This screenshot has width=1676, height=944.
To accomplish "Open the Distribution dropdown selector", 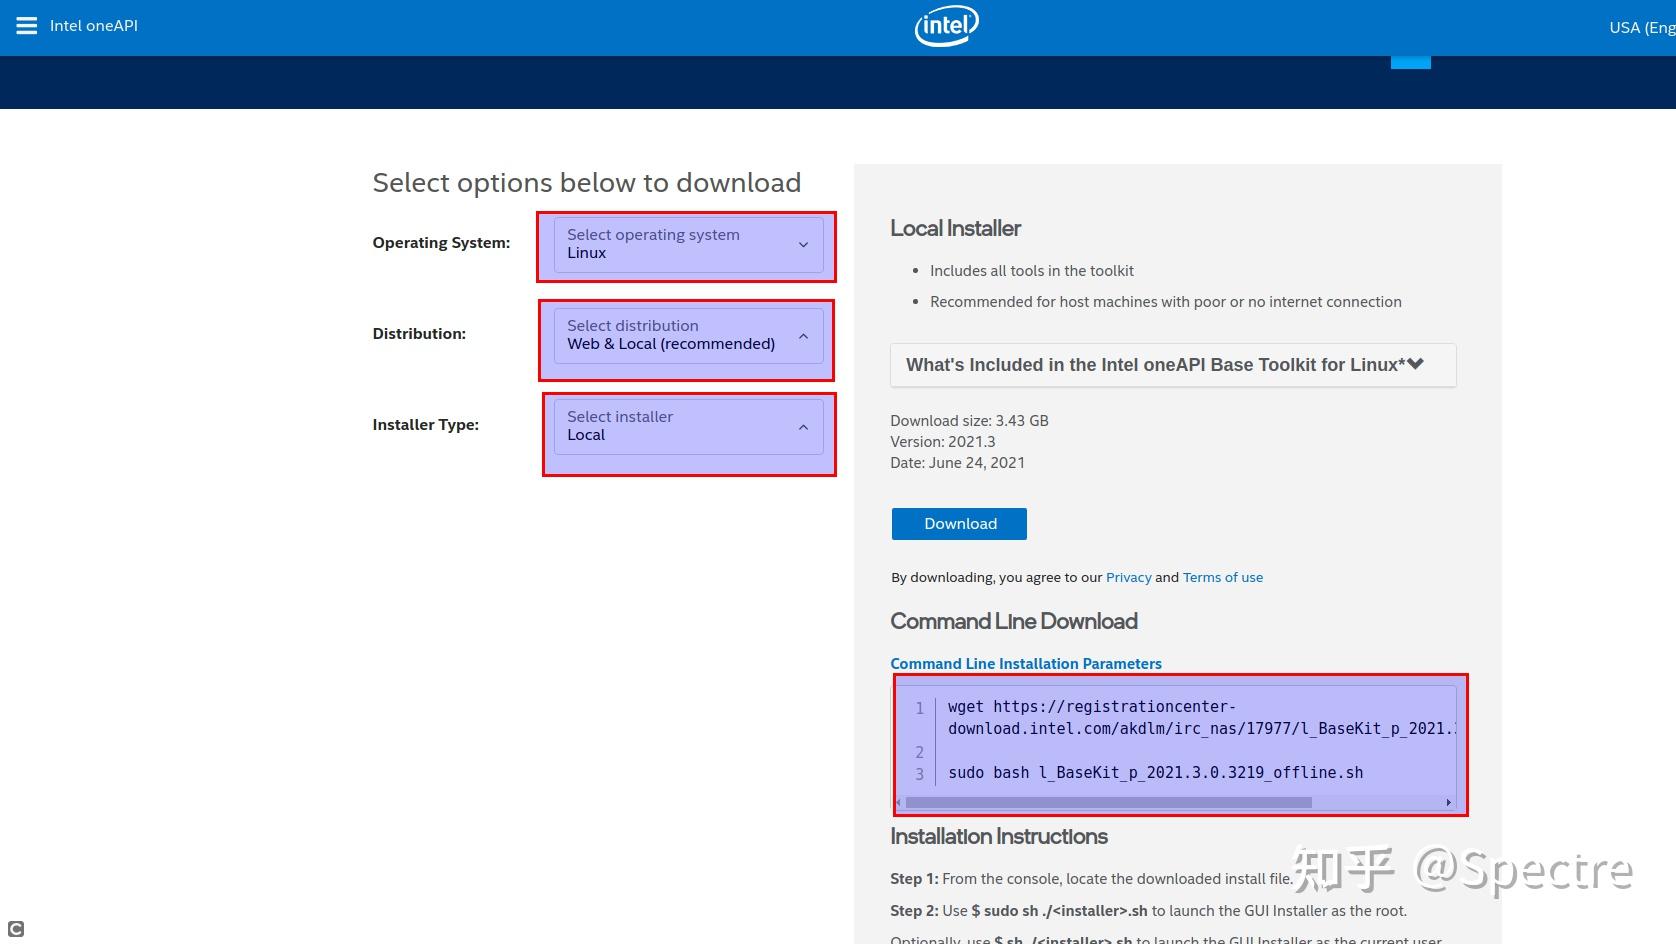I will click(688, 335).
